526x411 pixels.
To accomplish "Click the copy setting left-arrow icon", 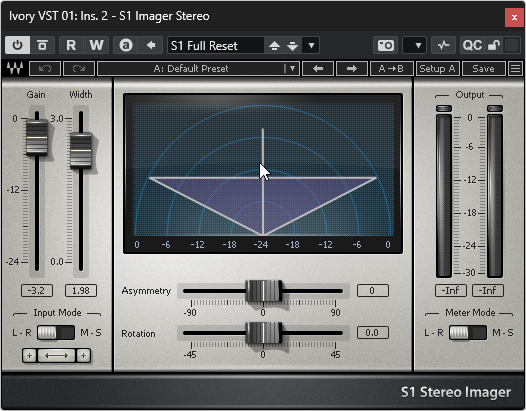I will [x=151, y=45].
